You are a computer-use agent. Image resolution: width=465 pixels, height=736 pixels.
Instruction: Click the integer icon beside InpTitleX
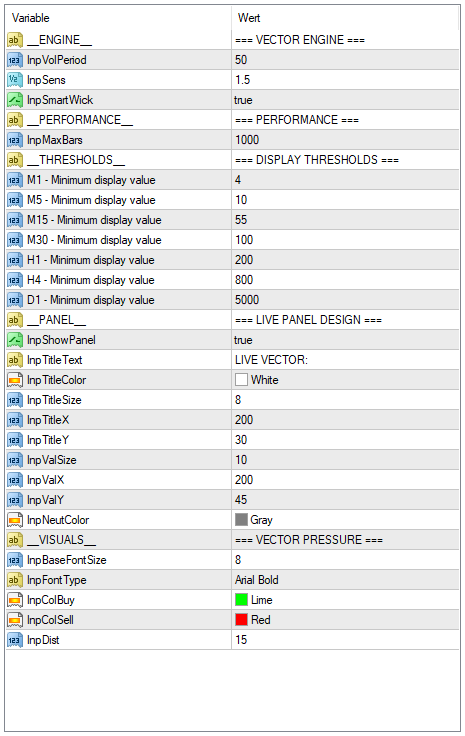(15, 420)
